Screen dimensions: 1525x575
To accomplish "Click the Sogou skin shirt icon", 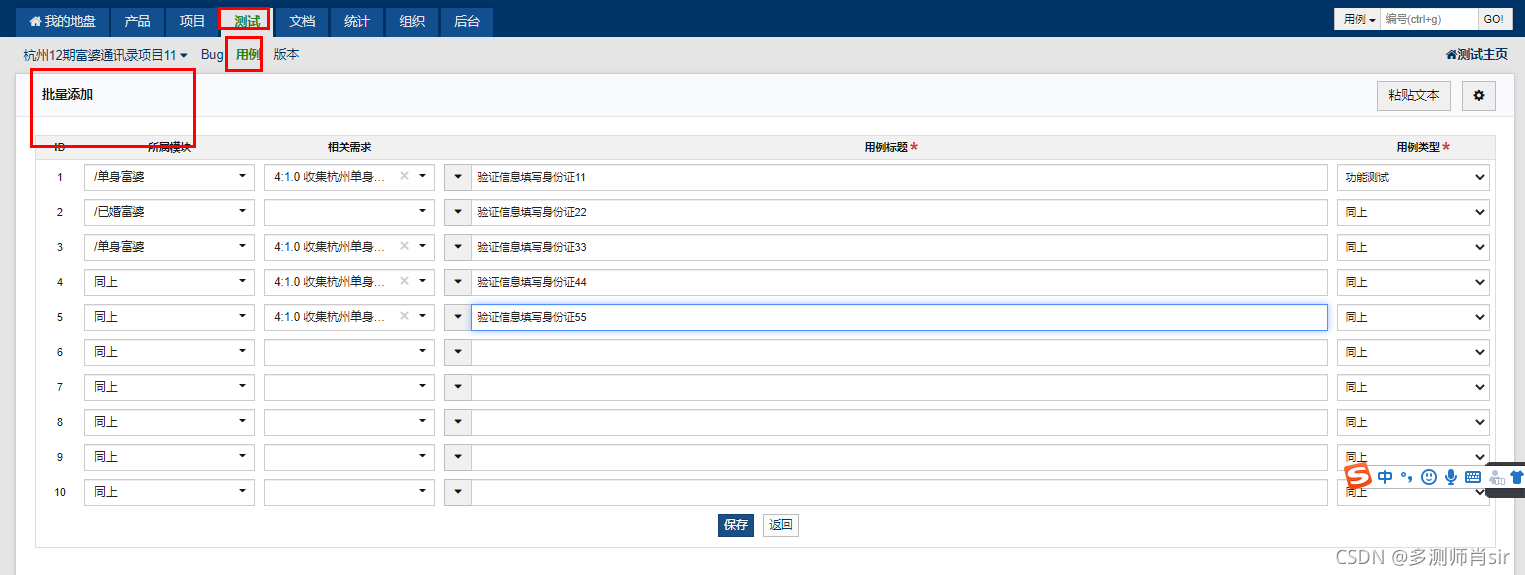I will pos(1517,478).
